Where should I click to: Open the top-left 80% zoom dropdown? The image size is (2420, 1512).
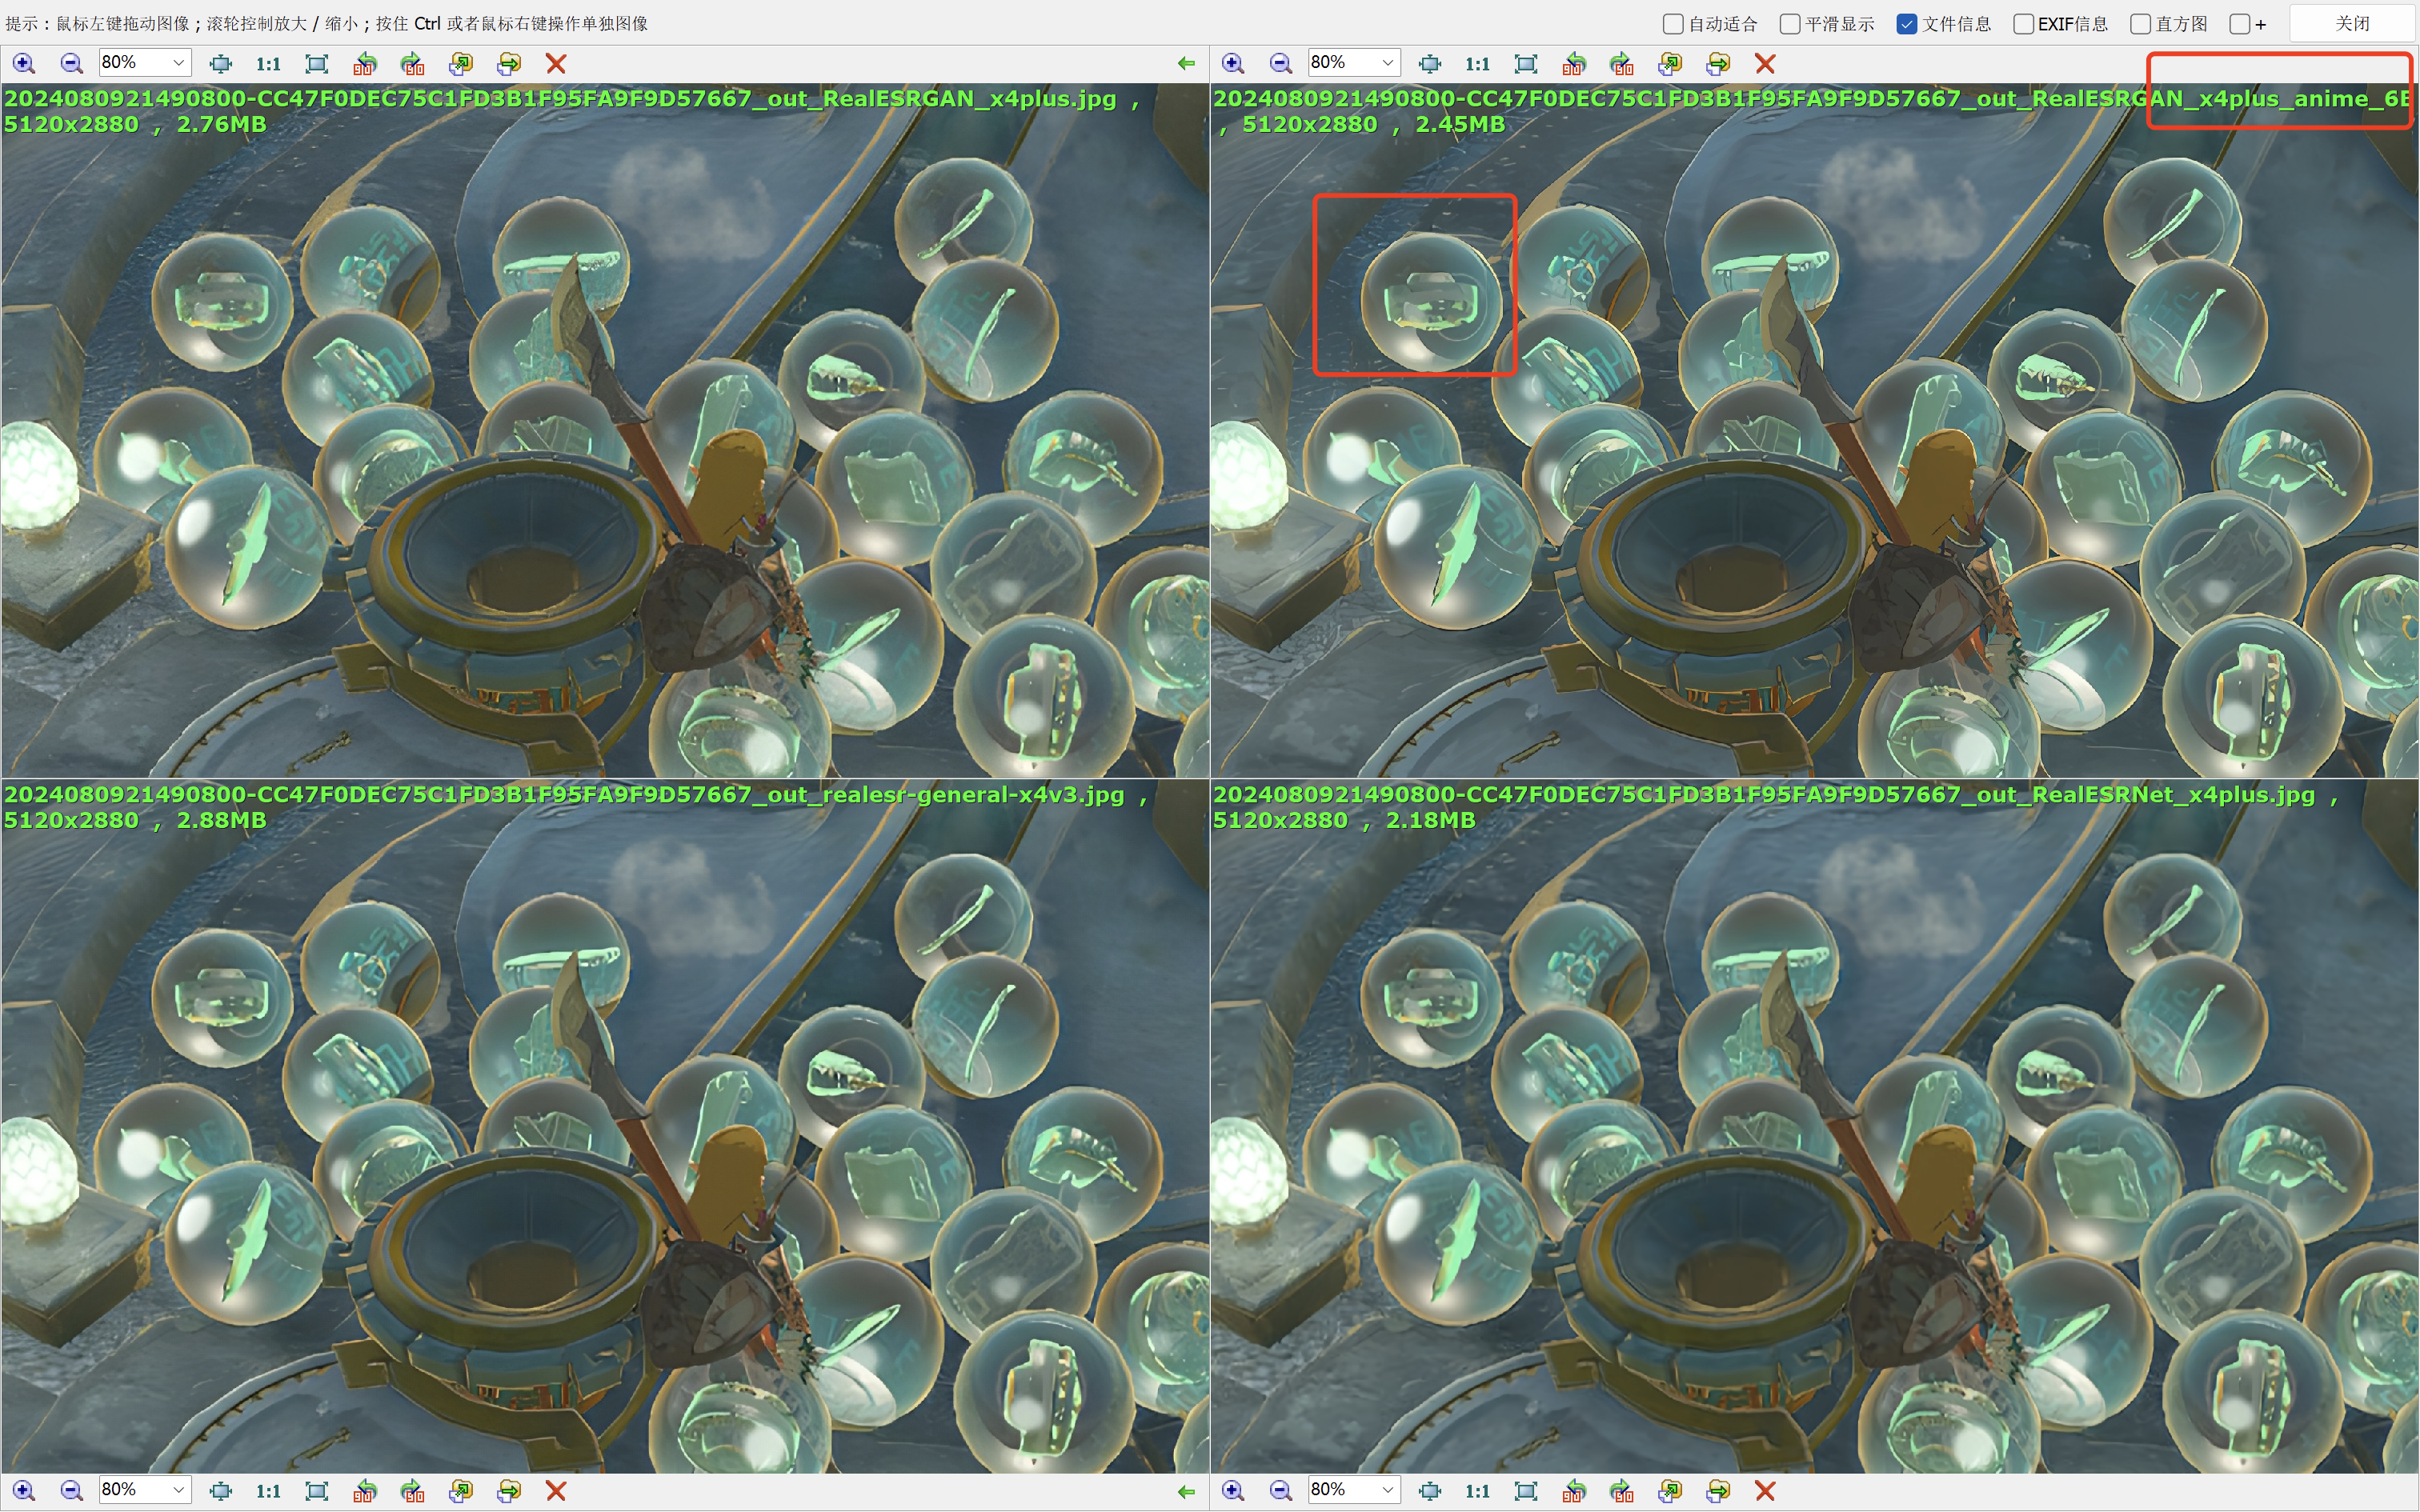click(x=178, y=63)
